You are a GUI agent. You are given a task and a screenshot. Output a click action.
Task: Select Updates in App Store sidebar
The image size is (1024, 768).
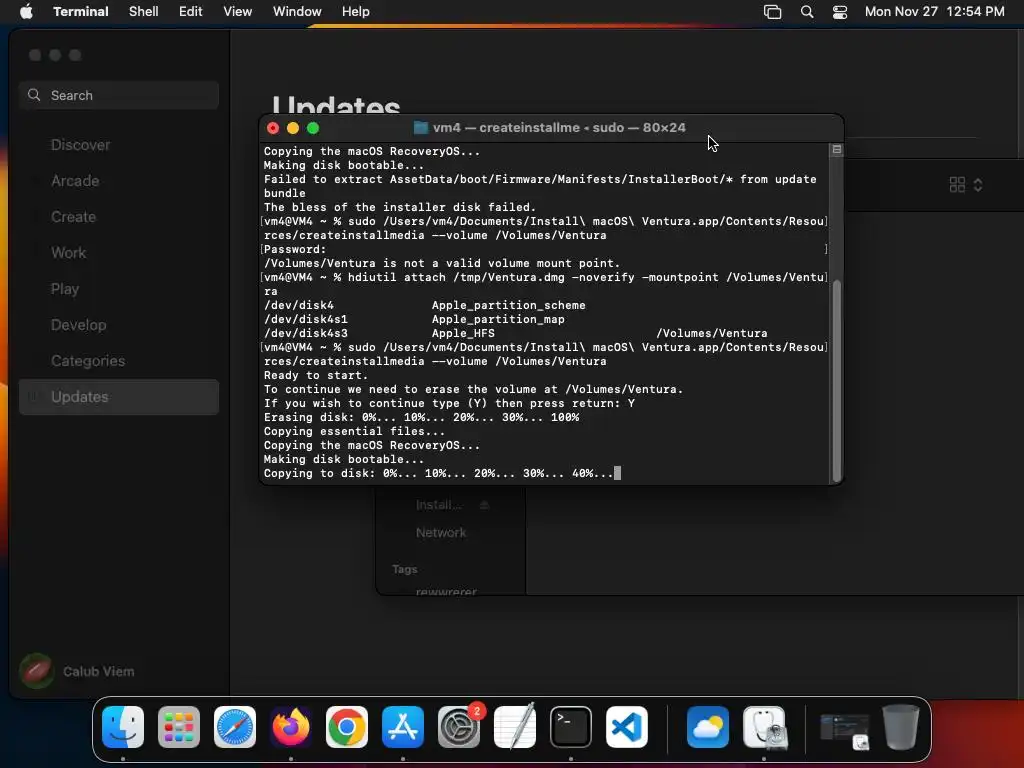click(119, 397)
